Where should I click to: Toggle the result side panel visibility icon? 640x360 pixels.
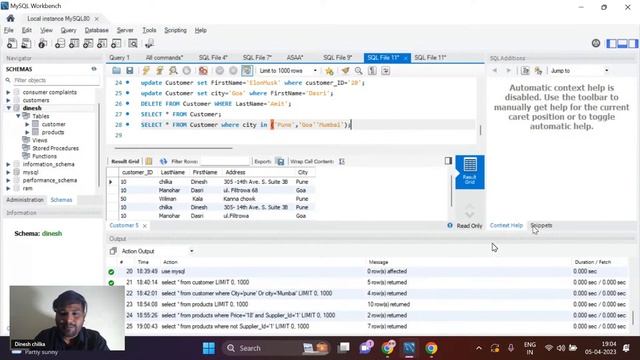pos(448,161)
